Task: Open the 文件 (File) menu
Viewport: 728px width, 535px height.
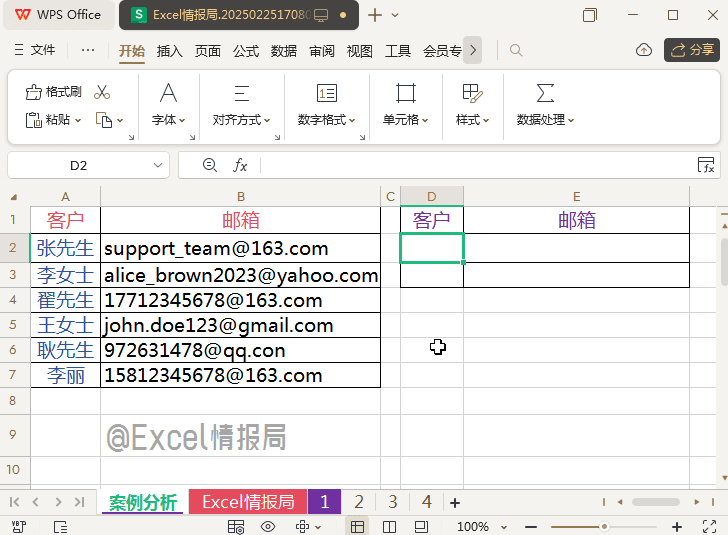Action: click(x=35, y=50)
